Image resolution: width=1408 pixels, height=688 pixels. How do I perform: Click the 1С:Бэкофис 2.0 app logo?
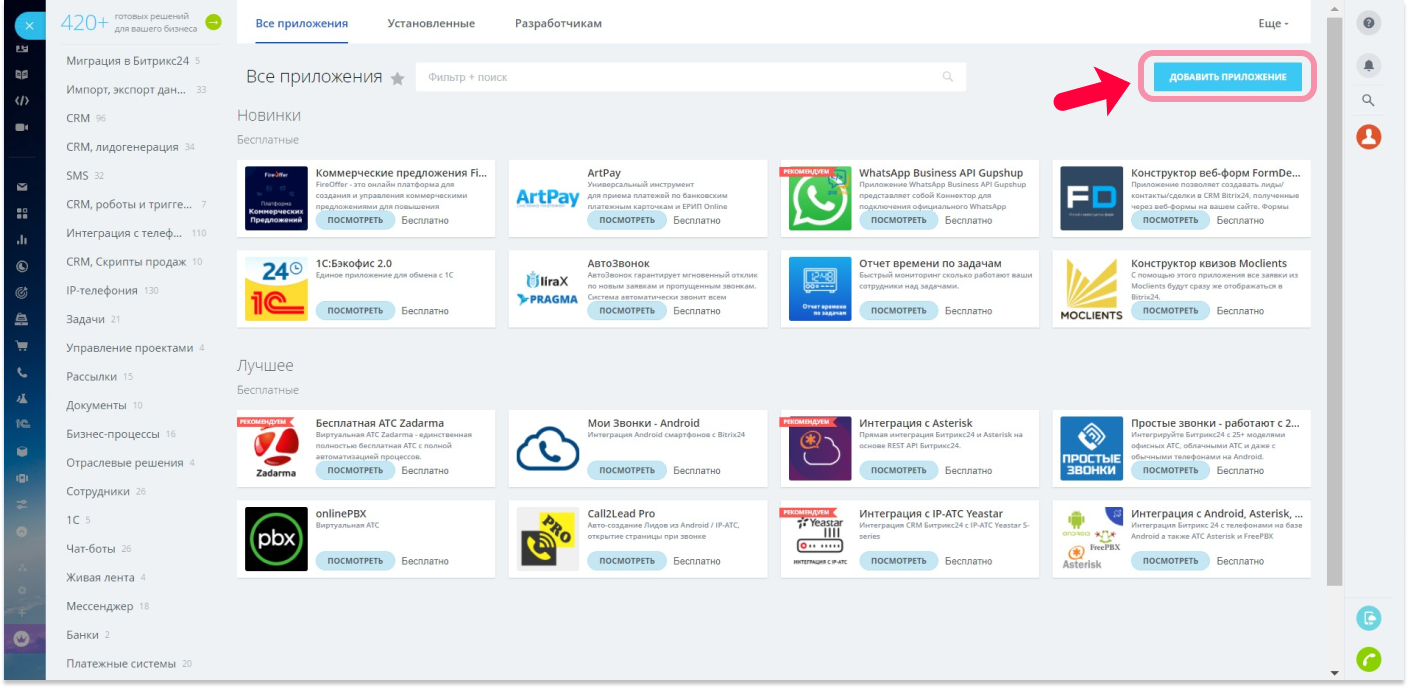[x=276, y=289]
